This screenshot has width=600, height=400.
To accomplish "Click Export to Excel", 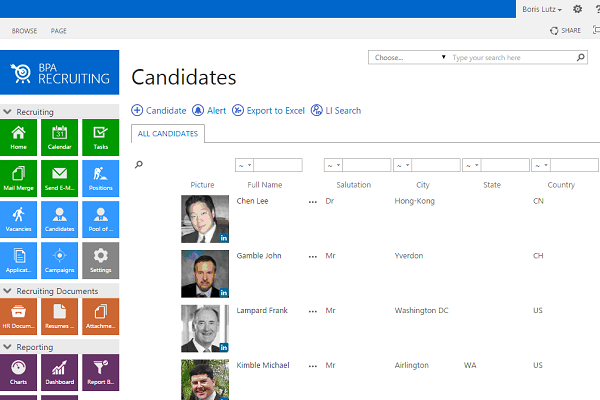I will point(269,110).
